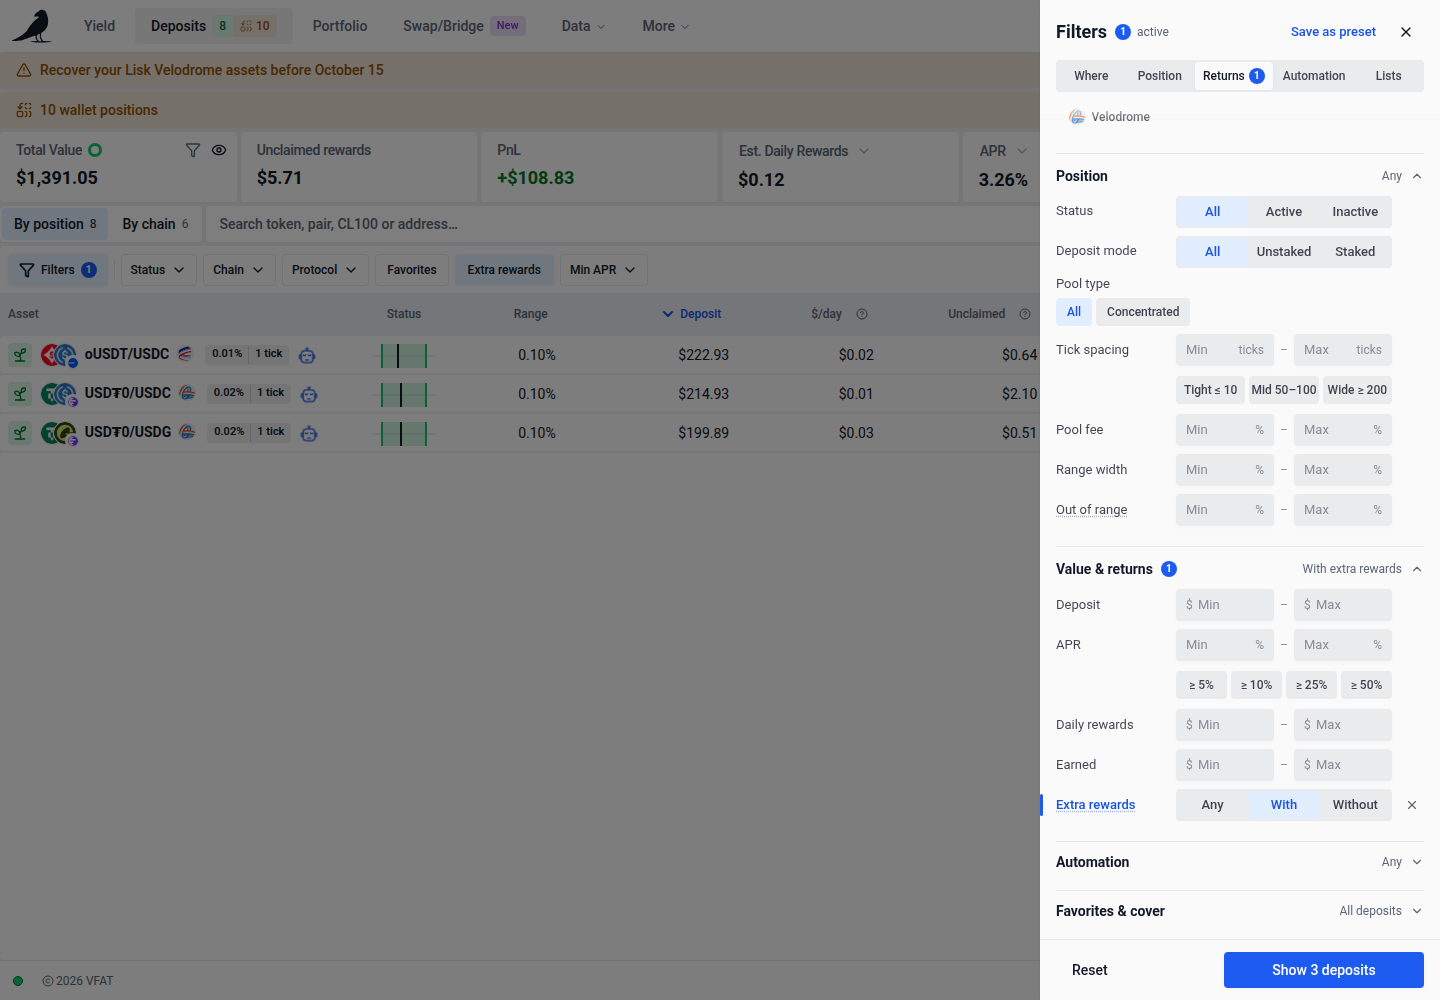Click the range chart for USD₮0/USDC
Screen dimensions: 1440x1000
pos(404,394)
